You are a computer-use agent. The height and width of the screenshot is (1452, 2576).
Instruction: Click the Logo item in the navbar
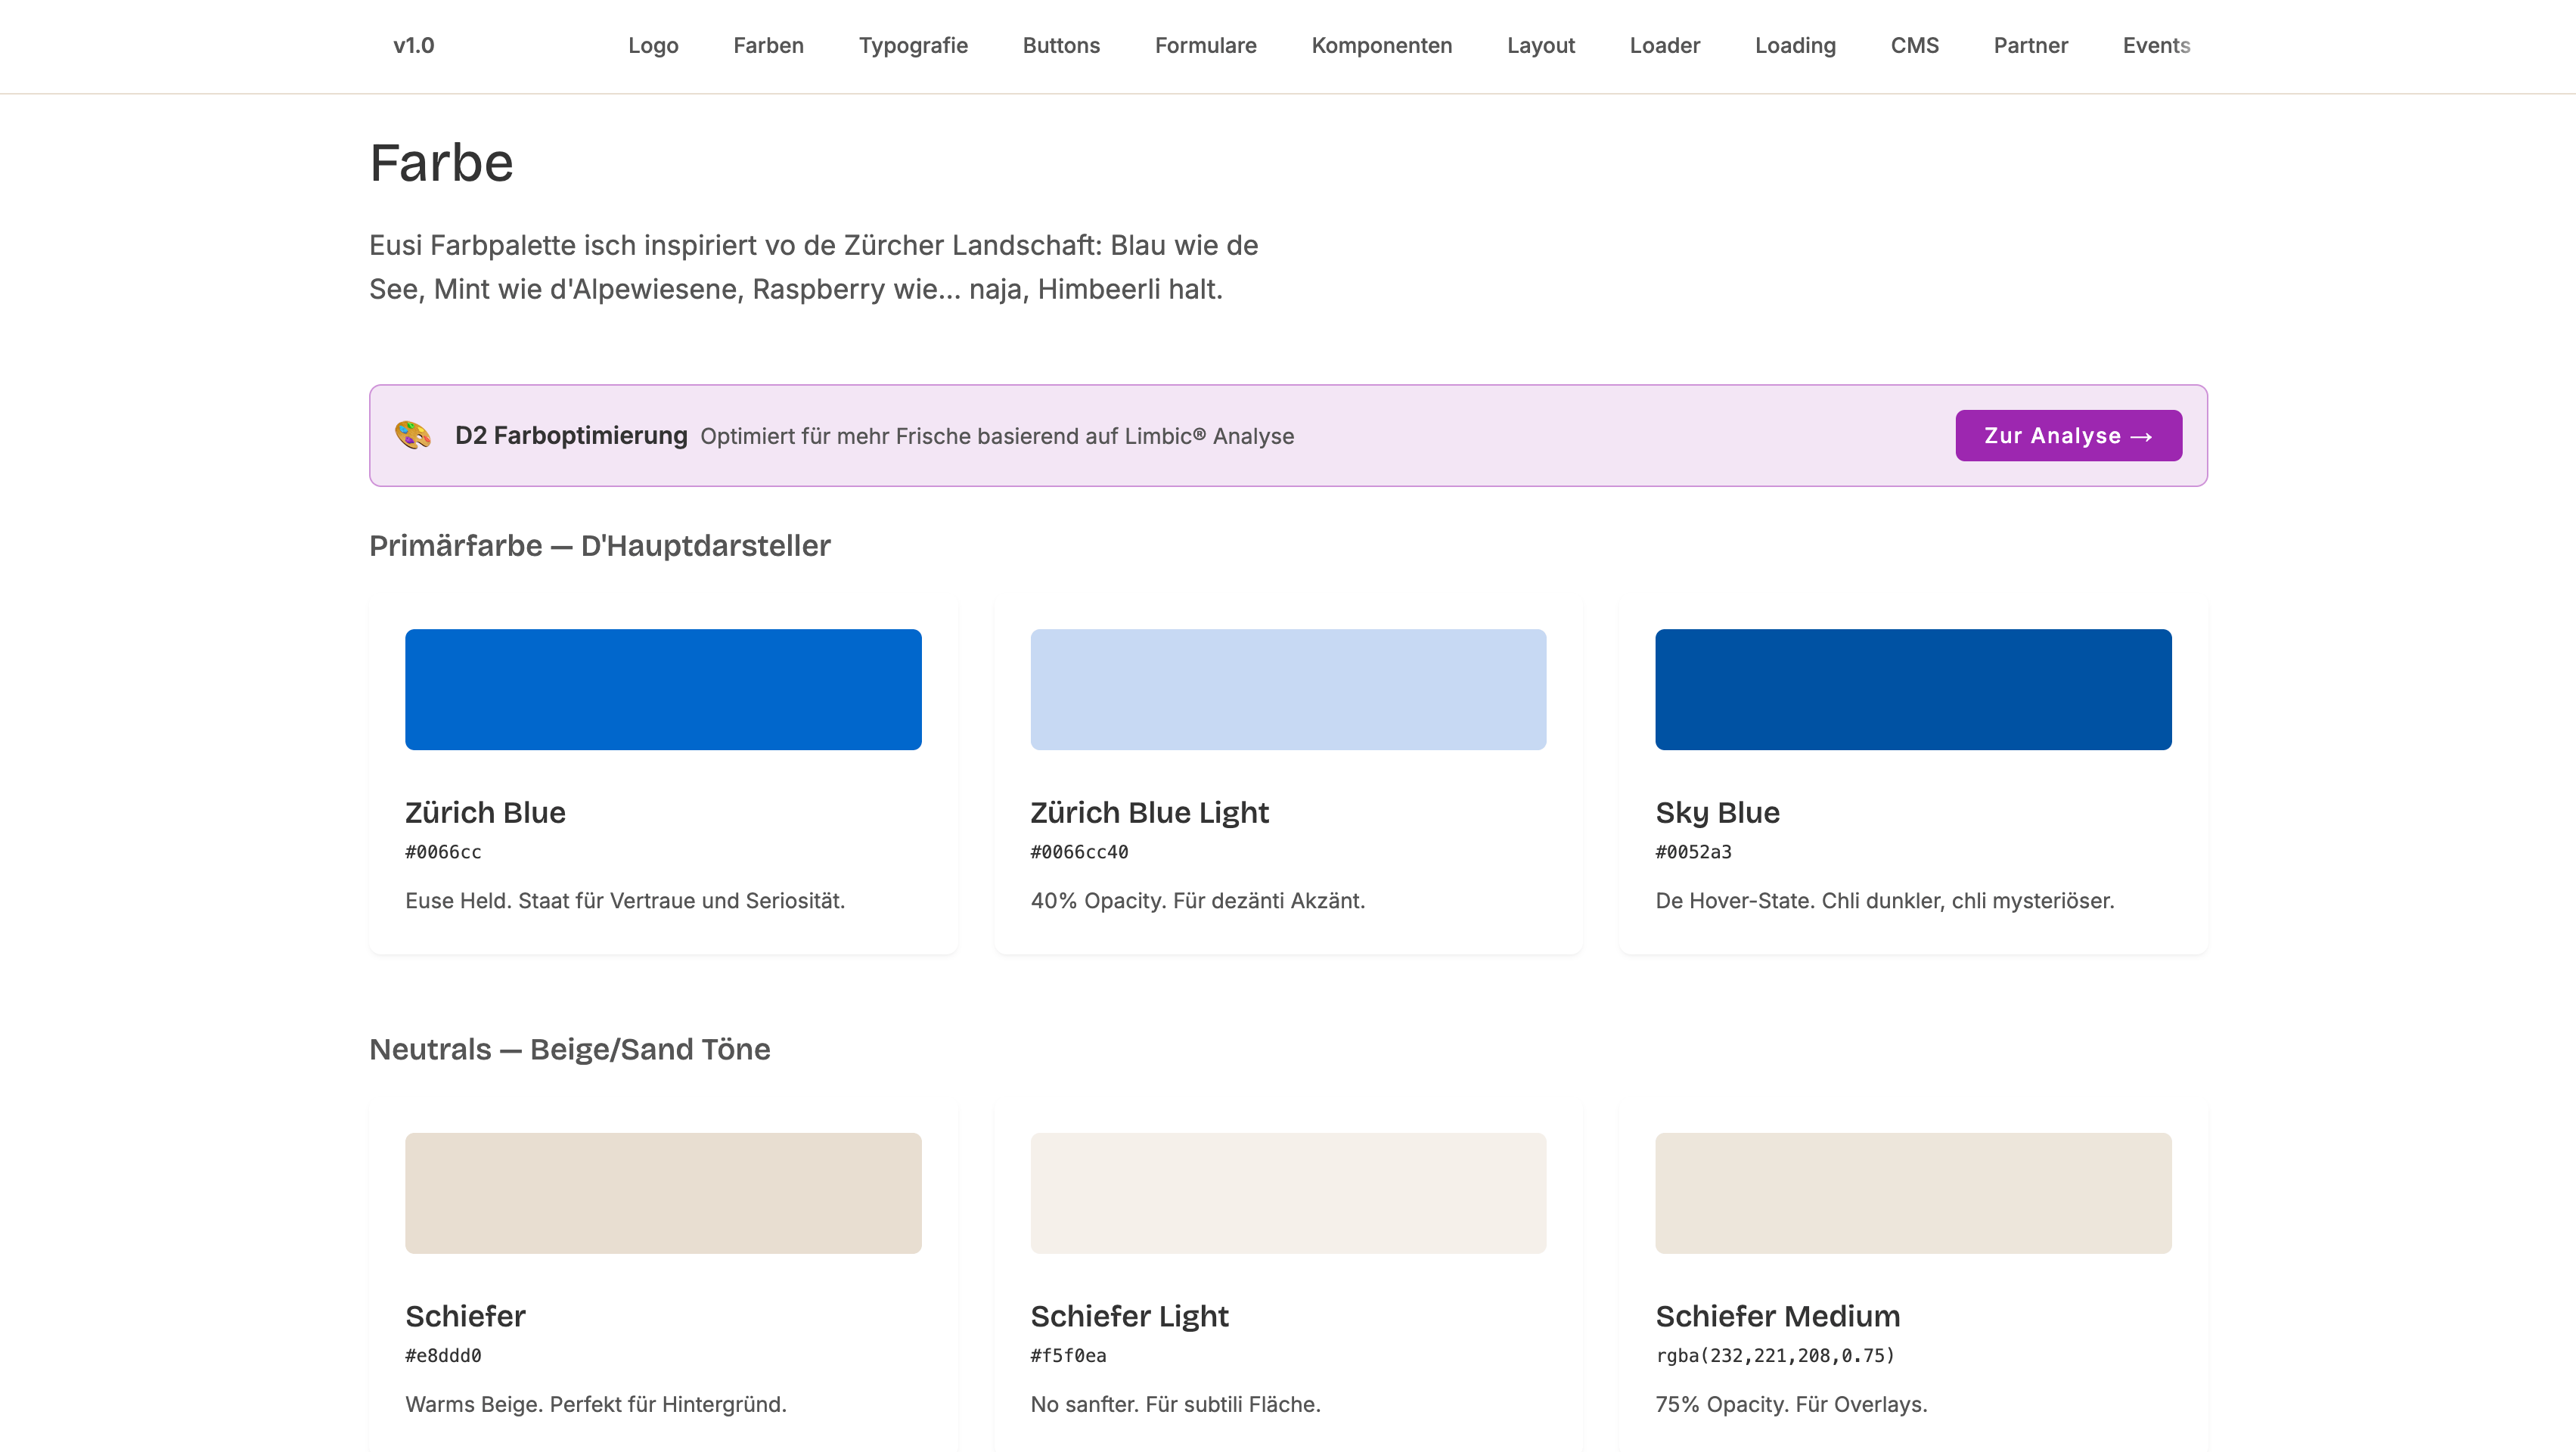[653, 45]
